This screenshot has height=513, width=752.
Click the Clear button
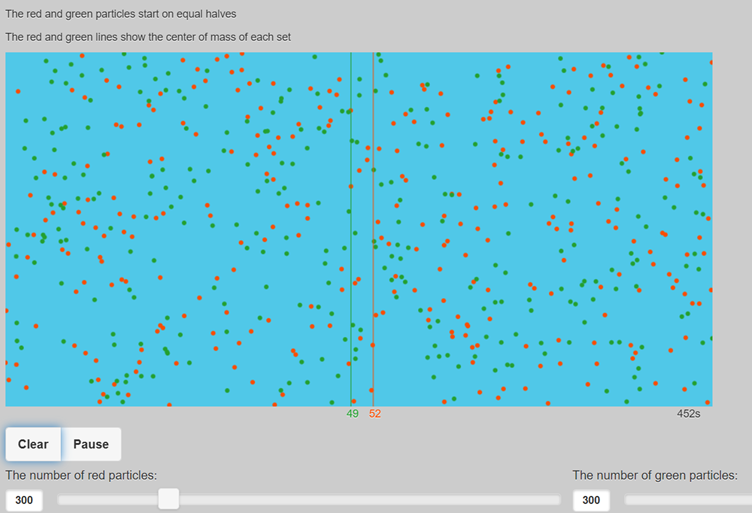[x=33, y=444]
